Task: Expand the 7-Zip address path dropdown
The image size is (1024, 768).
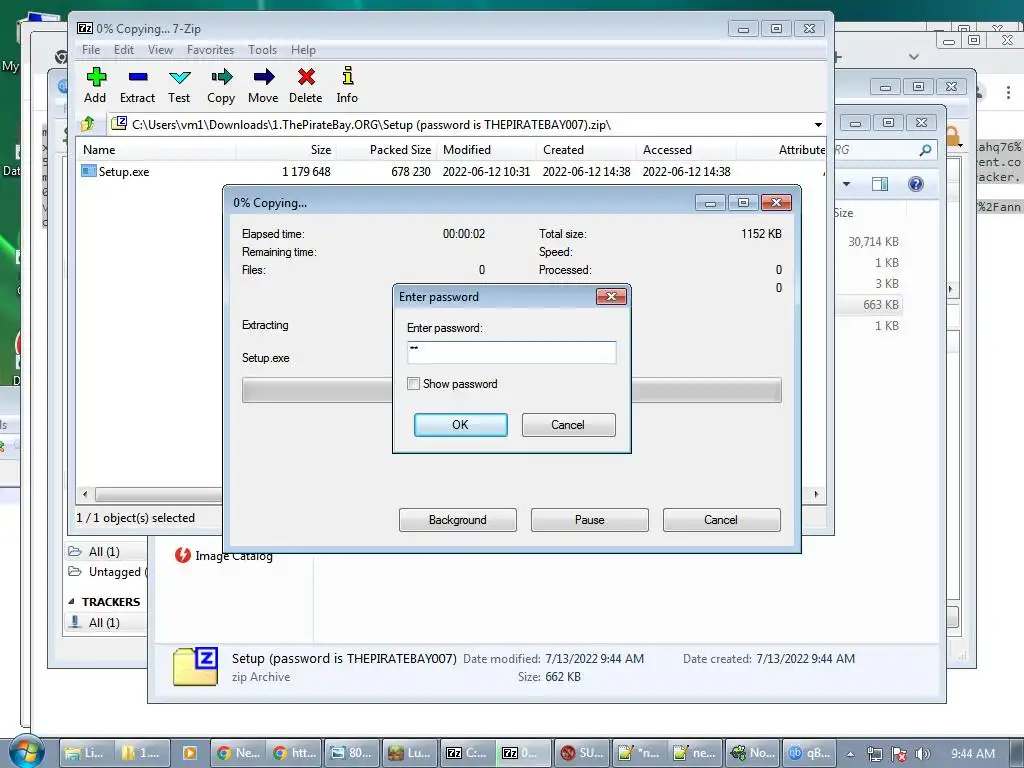Action: point(818,125)
